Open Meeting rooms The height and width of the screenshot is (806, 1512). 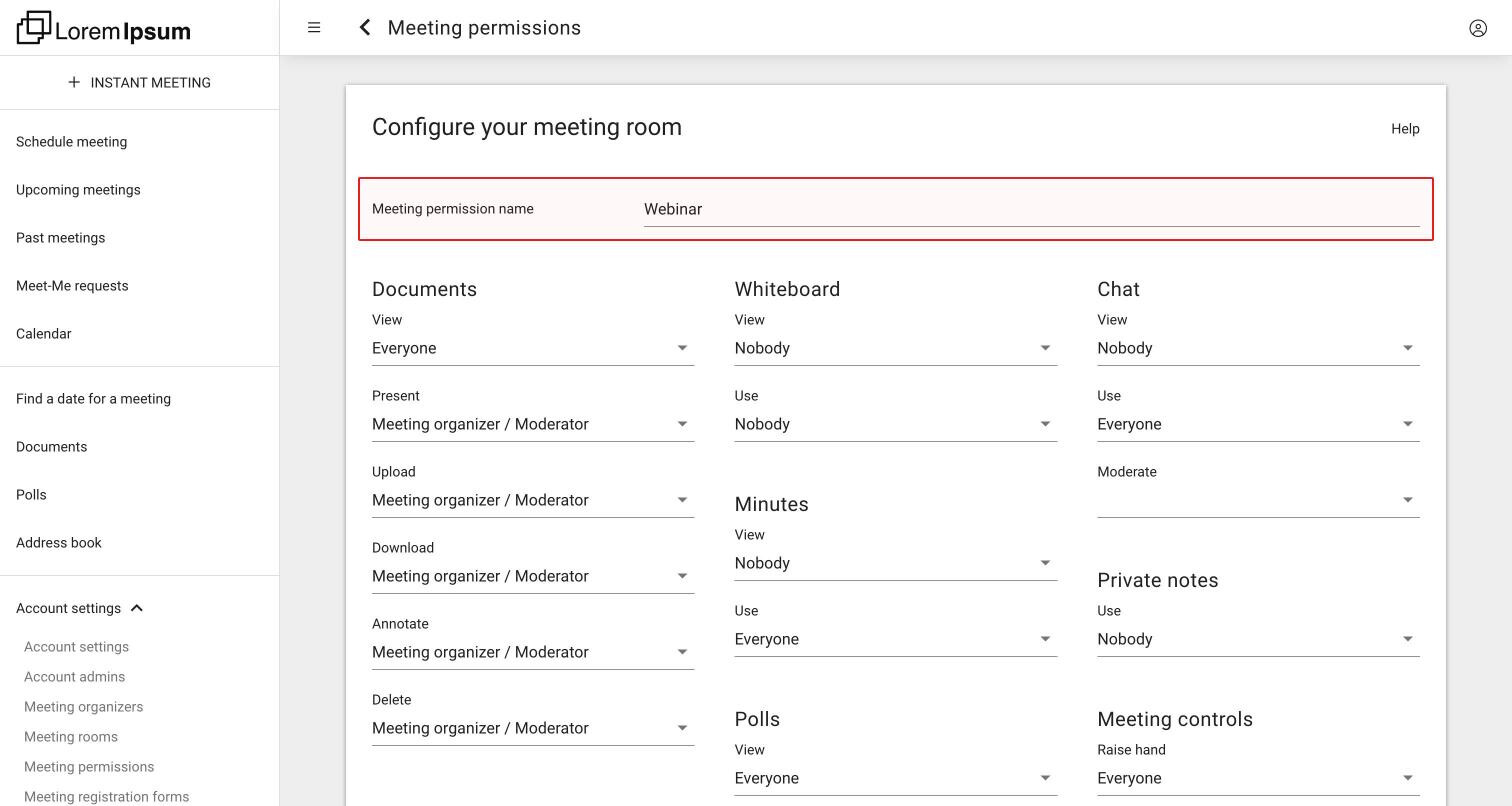click(71, 737)
